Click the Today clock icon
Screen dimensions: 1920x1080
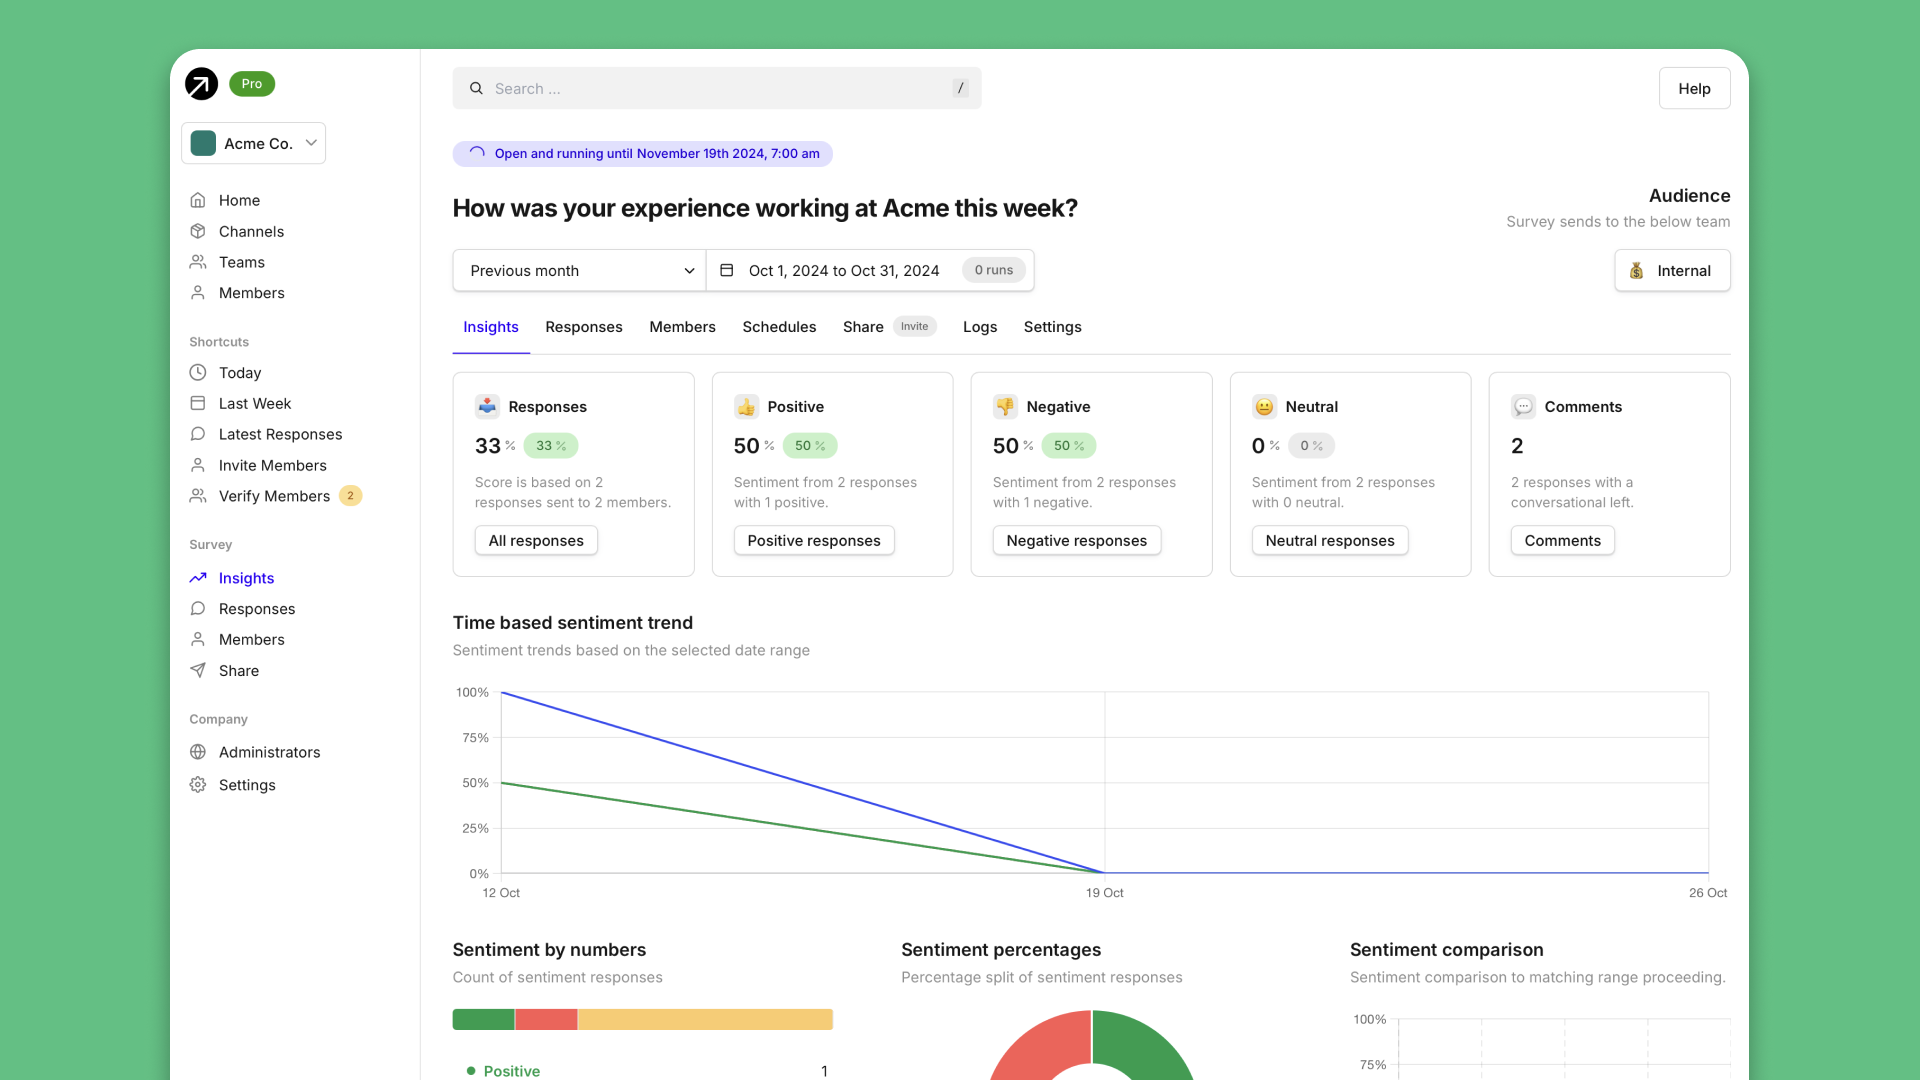[x=198, y=372]
